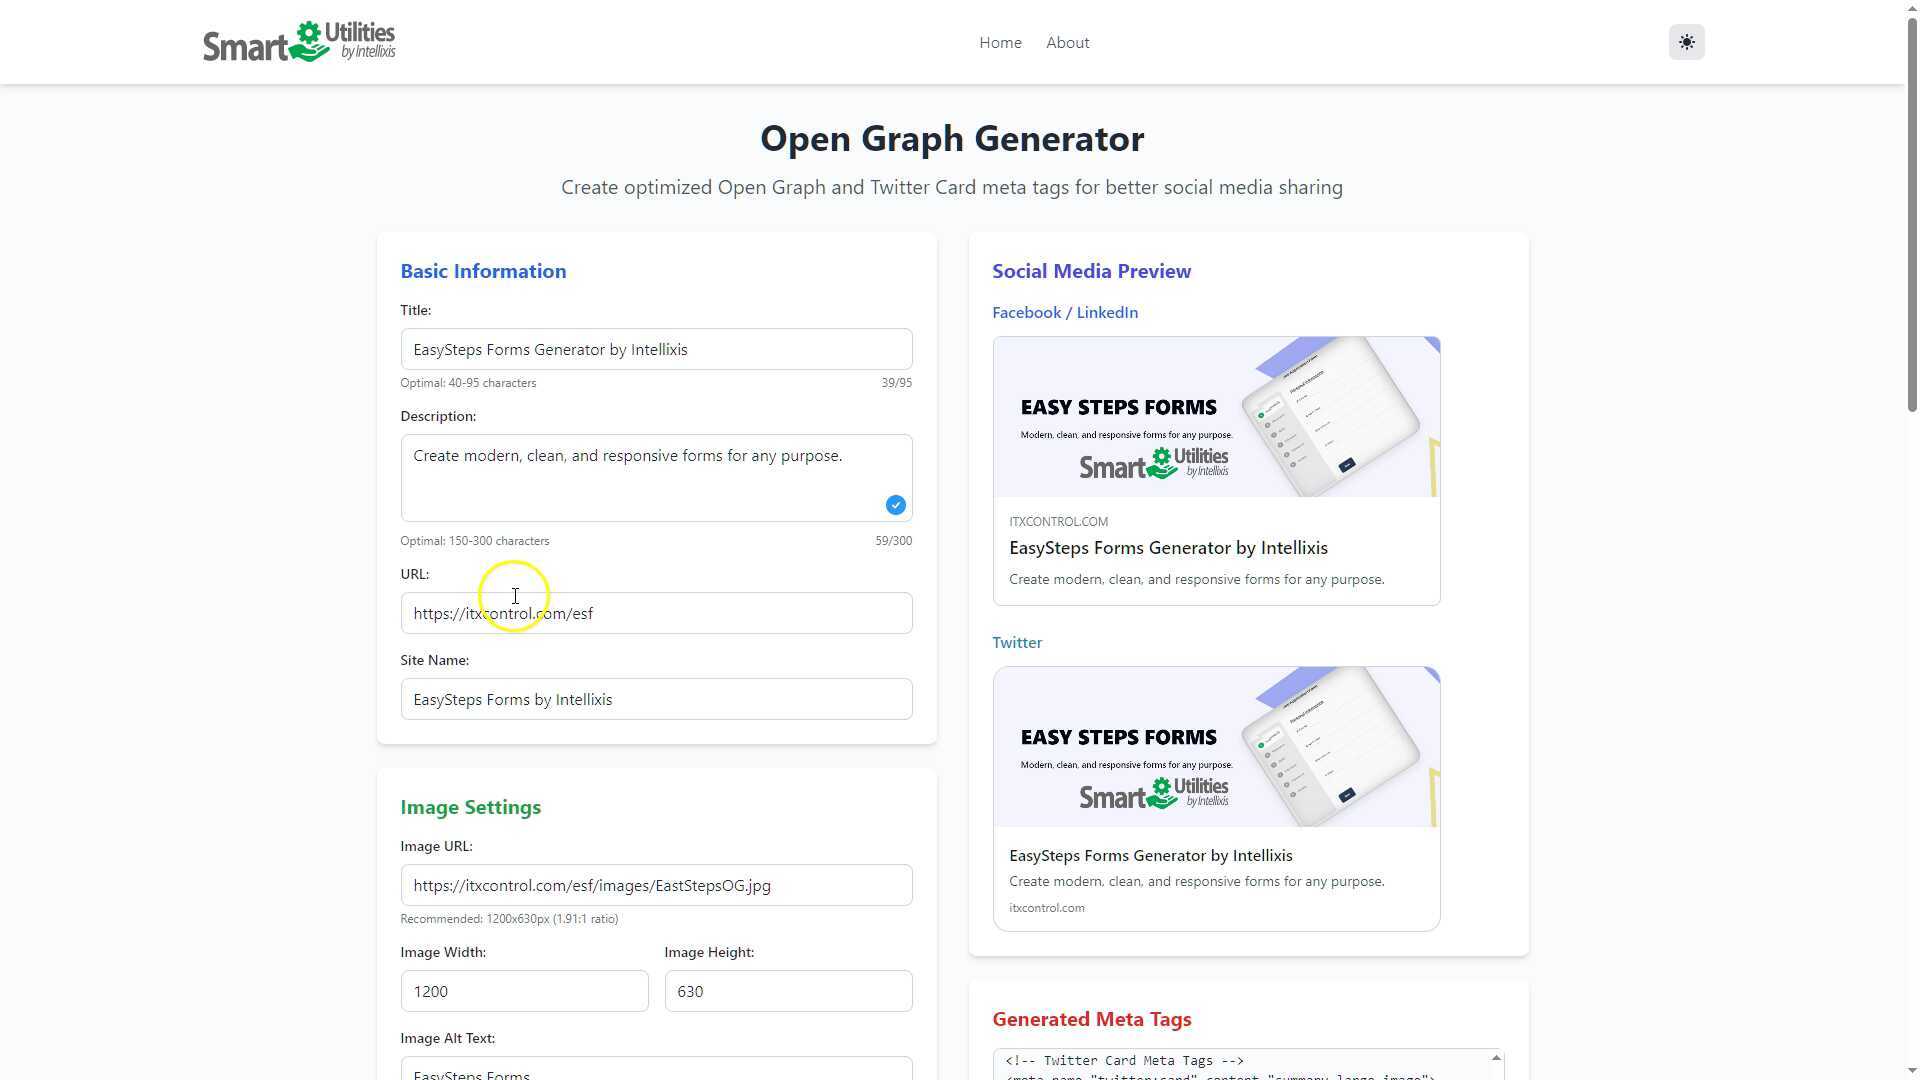
Task: Open the About page
Action: (x=1067, y=42)
